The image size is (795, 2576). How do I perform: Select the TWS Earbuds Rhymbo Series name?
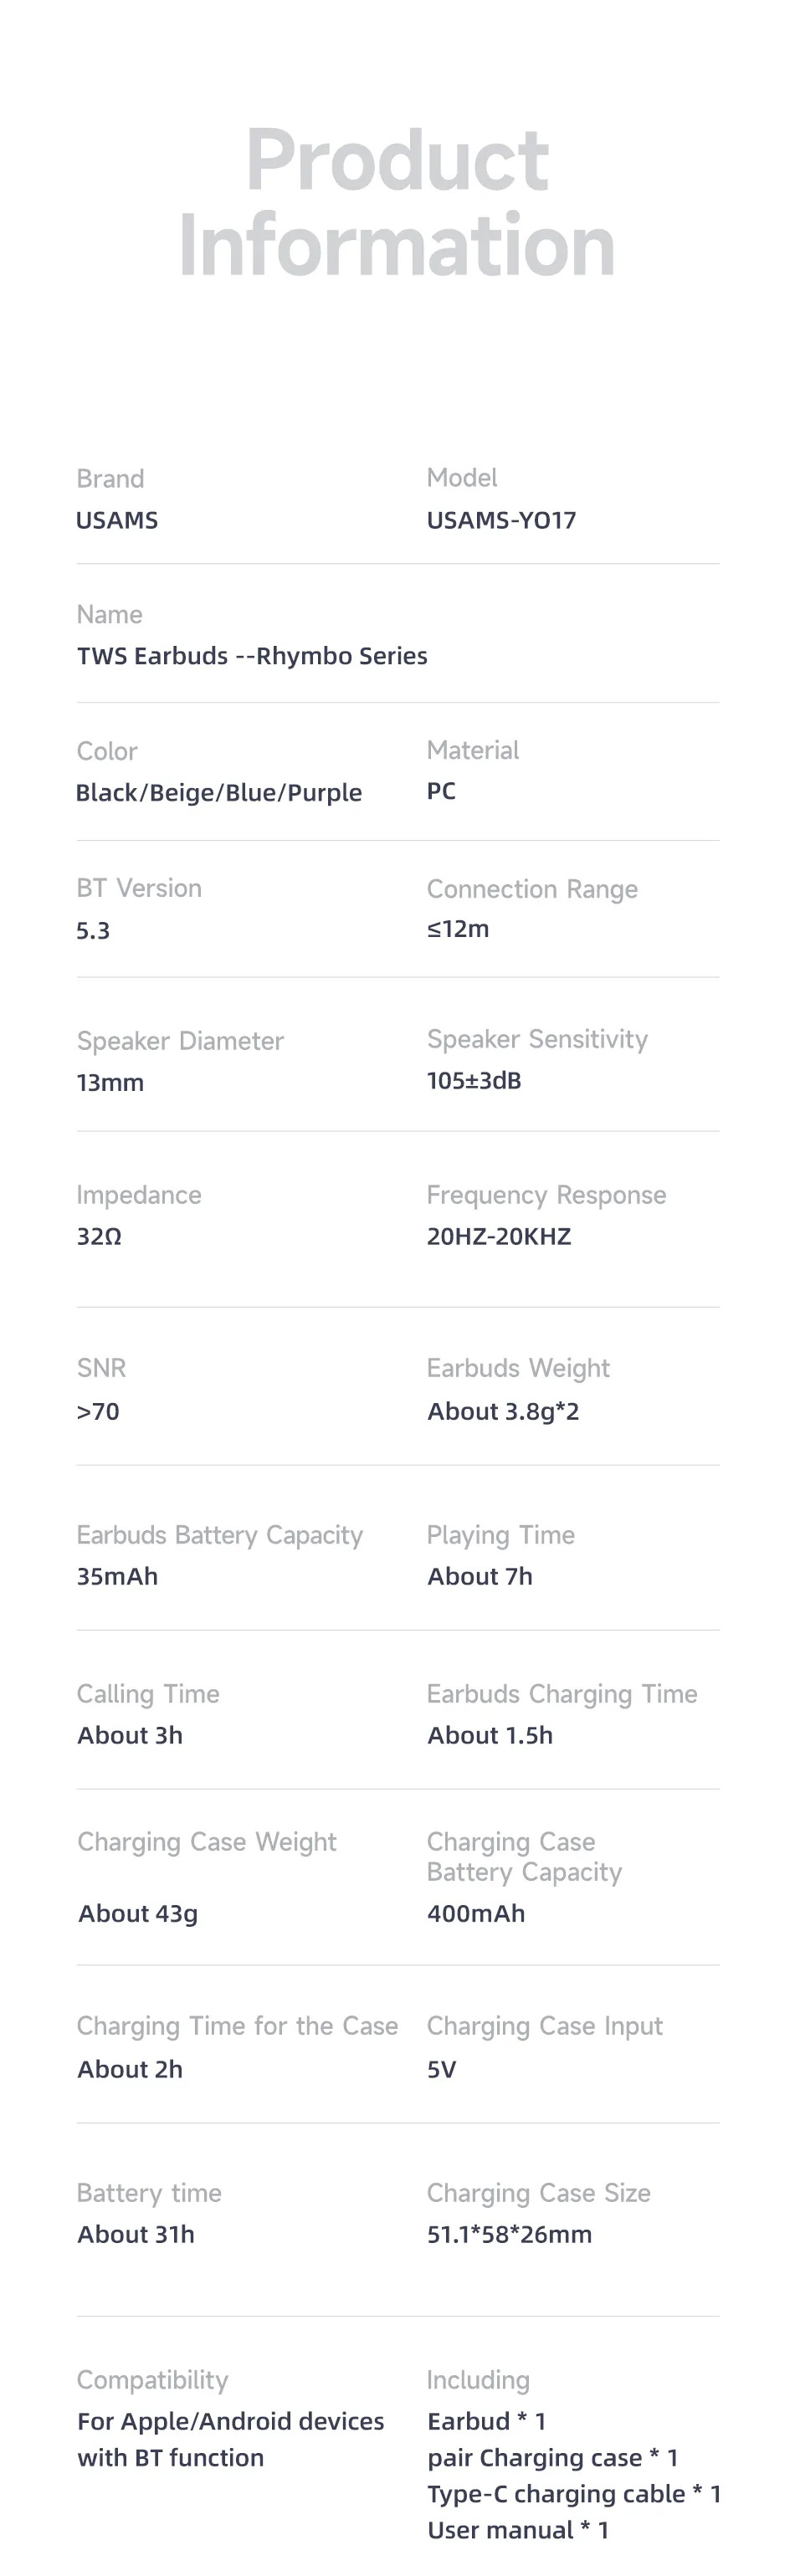[252, 656]
